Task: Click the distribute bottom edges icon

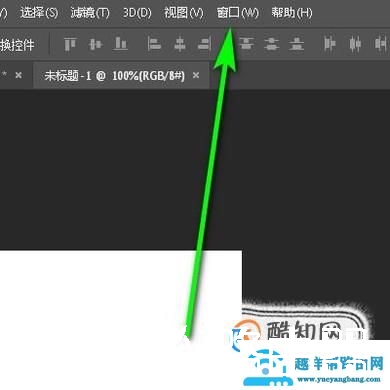Action: click(296, 44)
